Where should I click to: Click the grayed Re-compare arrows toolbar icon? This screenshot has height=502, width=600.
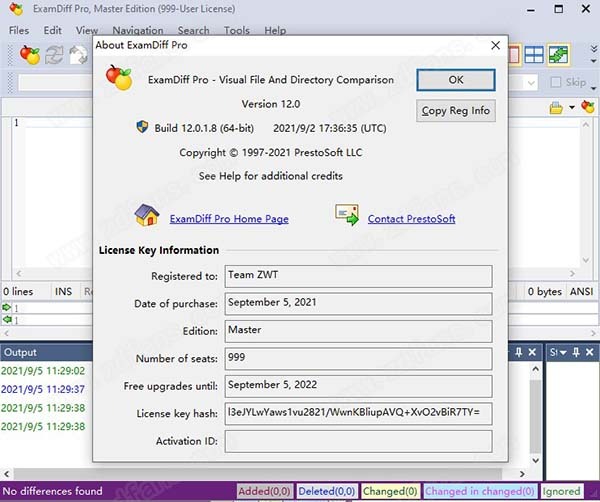click(54, 55)
